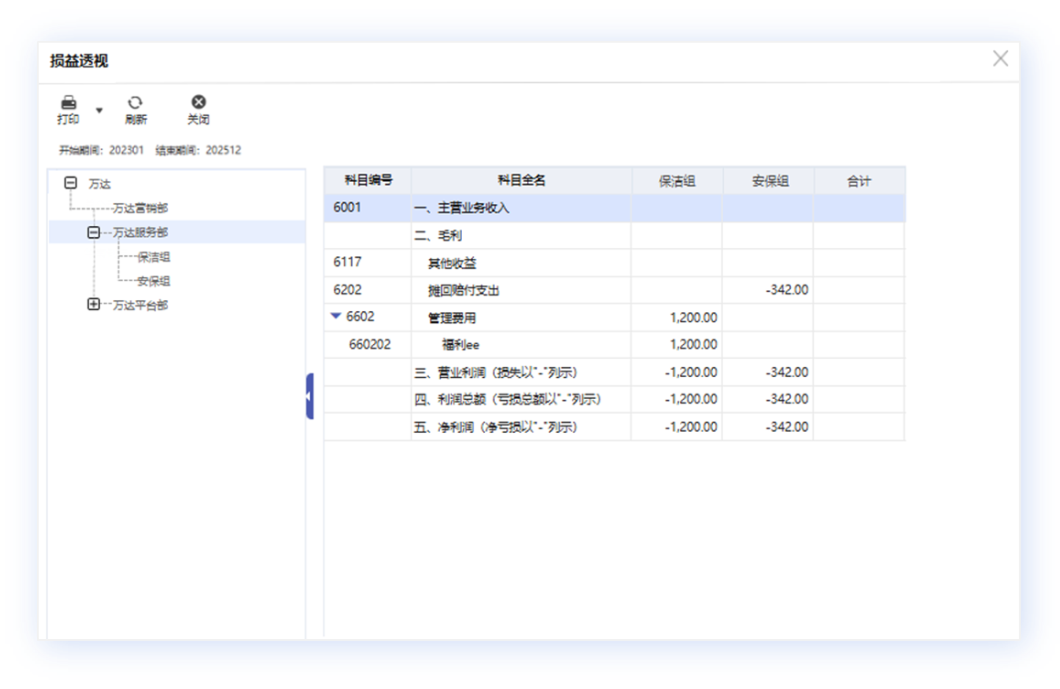Open the print dropdown arrow
The image size is (1060, 689).
[99, 110]
